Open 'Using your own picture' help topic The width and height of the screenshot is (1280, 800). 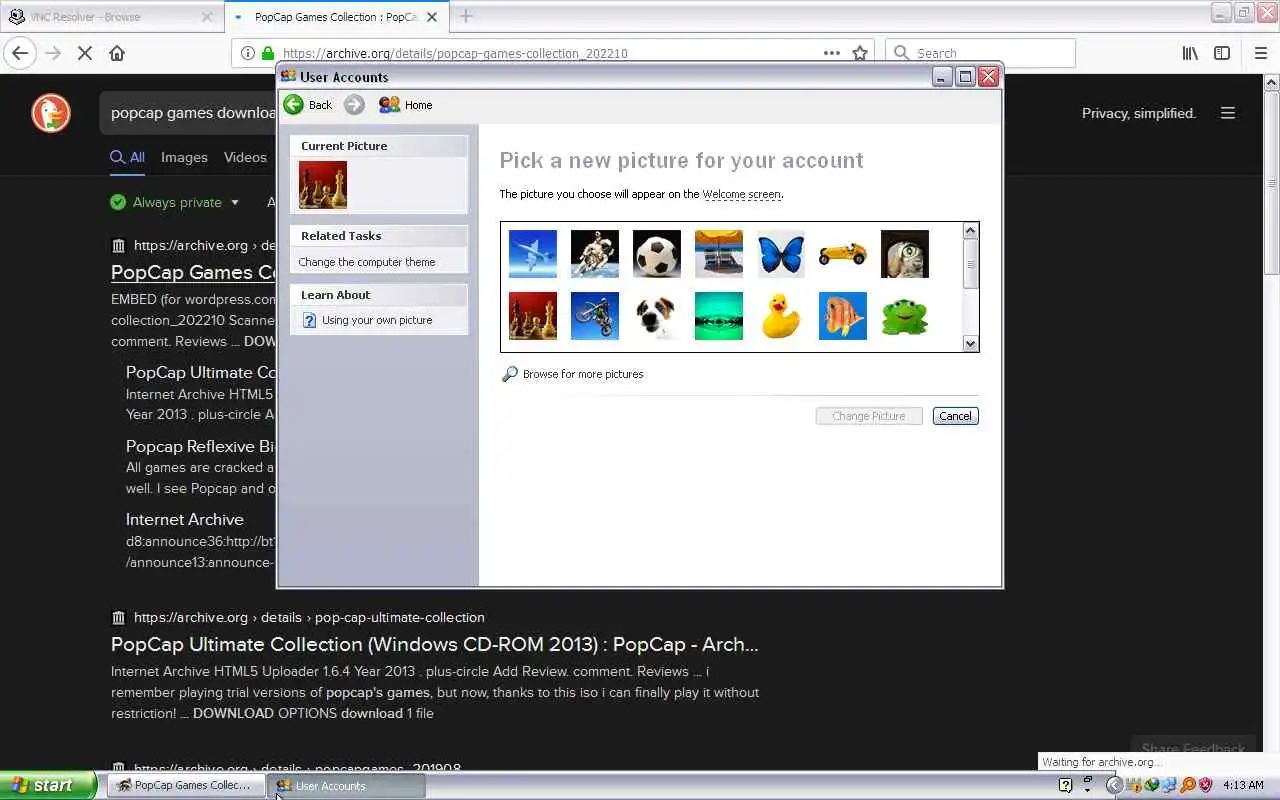point(377,320)
